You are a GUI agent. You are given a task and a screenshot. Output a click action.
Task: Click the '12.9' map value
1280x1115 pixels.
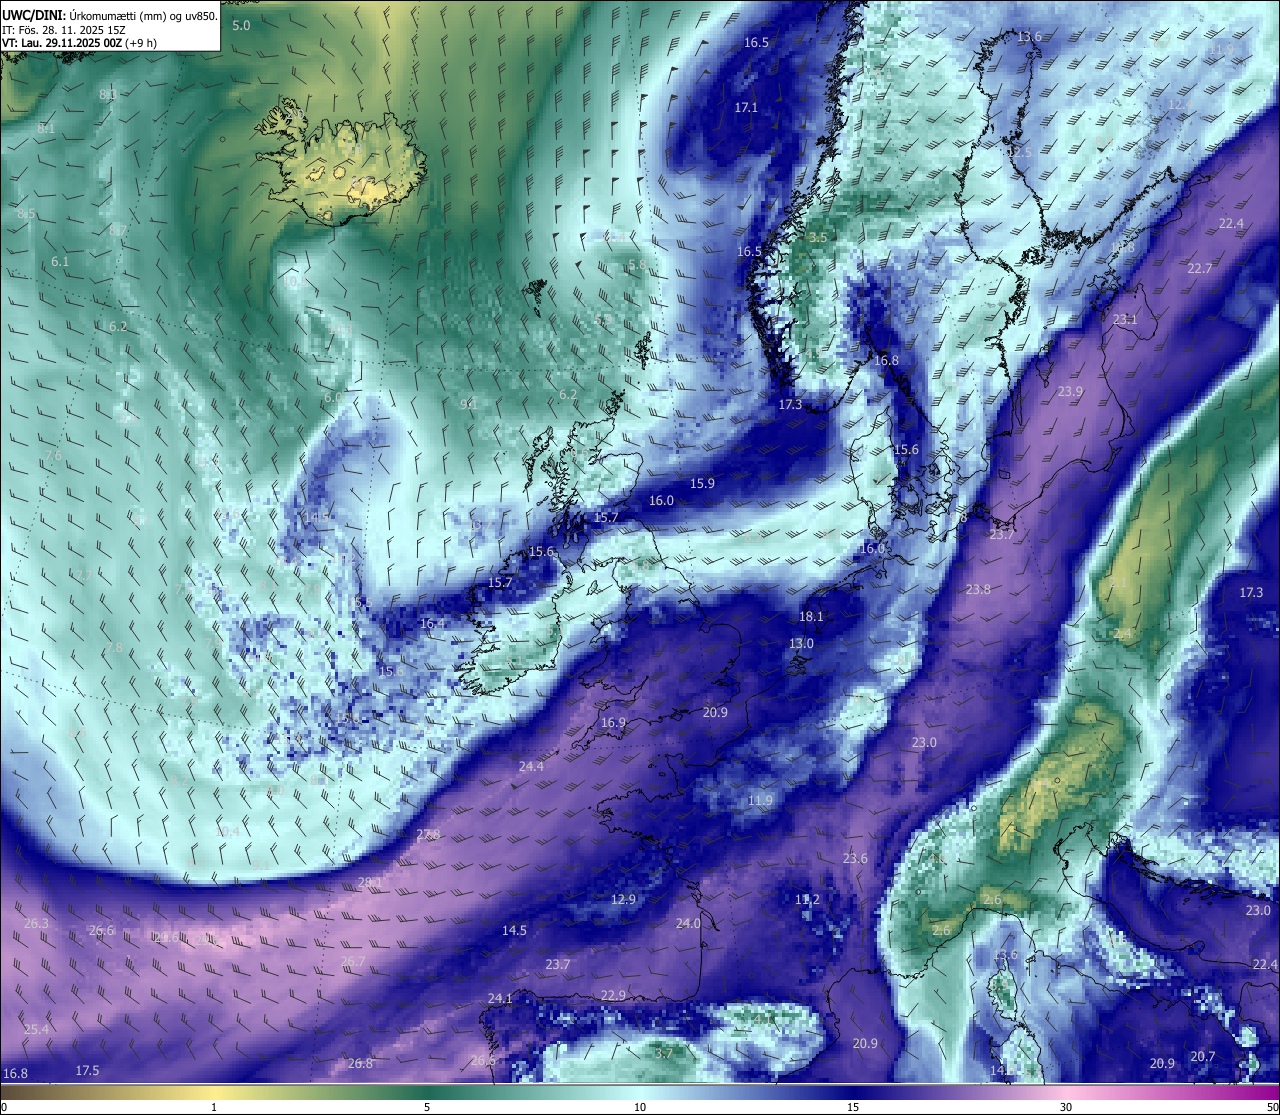[x=623, y=899]
